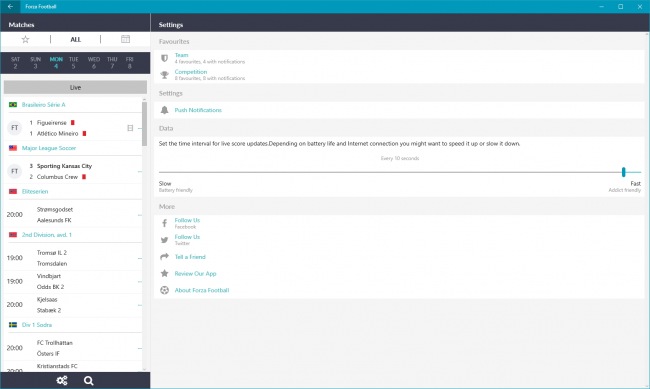Select Sunday 3 in date strip
The image size is (650, 389).
(35, 63)
